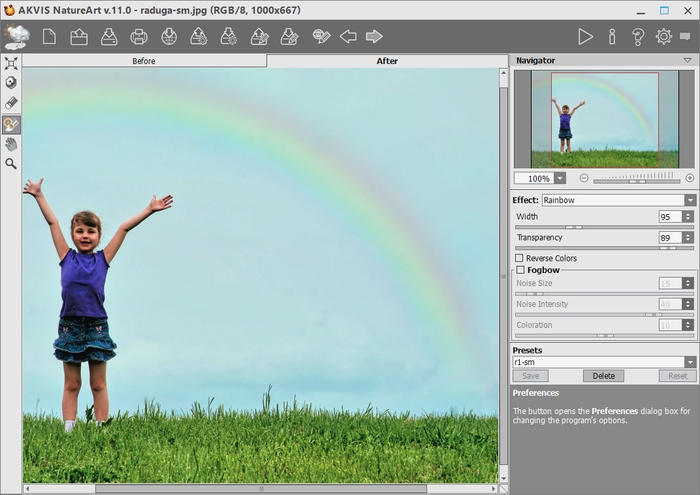Load guiding lines with upload pencil icon
Viewport: 700px width, 495px height.
(259, 37)
